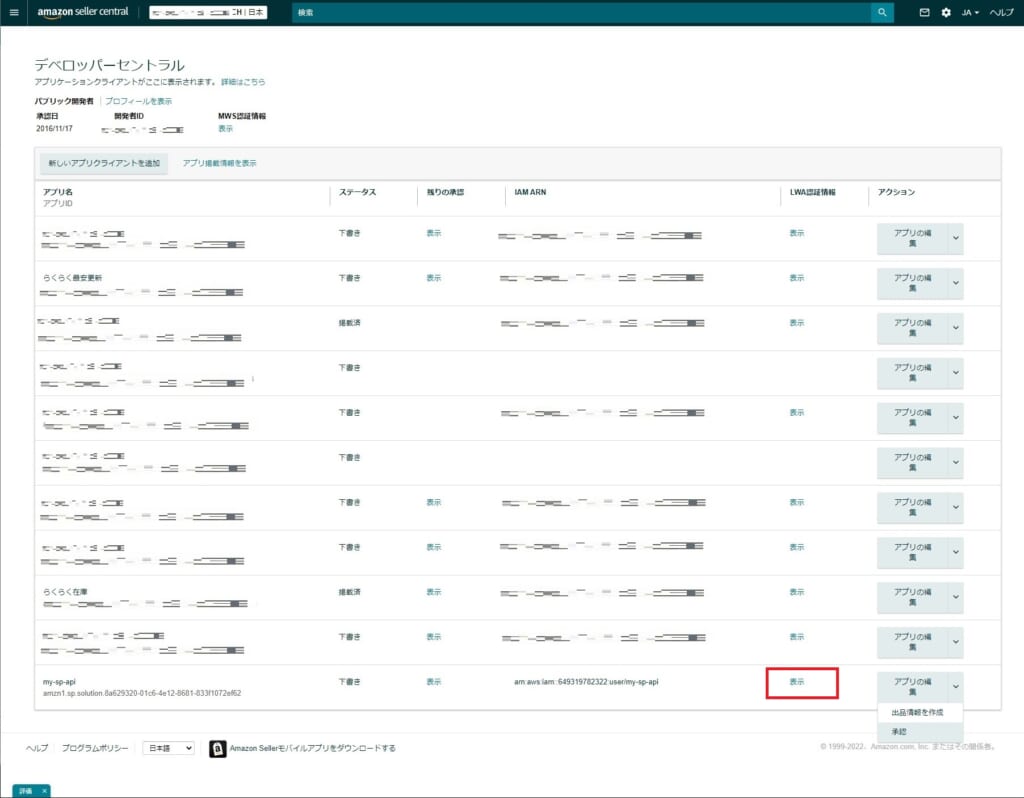Expand the action arrow for らくらく最安更新 row
Image resolution: width=1024 pixels, height=798 pixels.
tap(955, 283)
